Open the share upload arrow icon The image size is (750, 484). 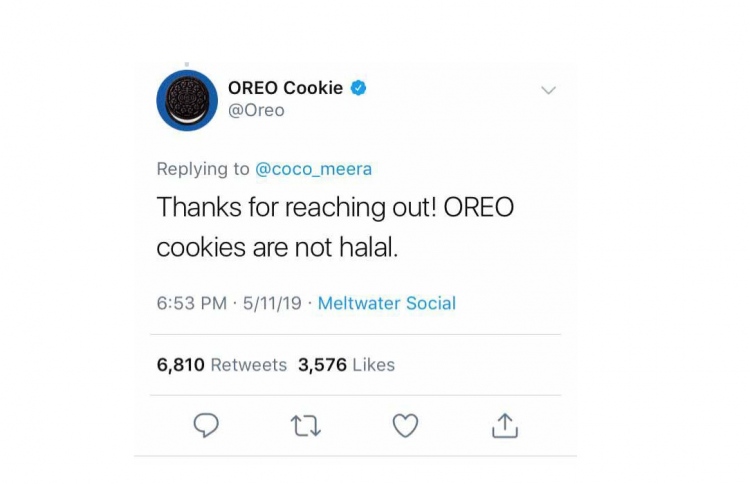pyautogui.click(x=505, y=425)
